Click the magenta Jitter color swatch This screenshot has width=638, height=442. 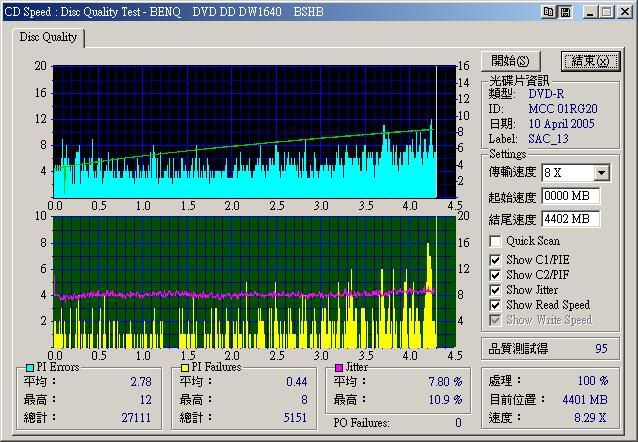[339, 368]
